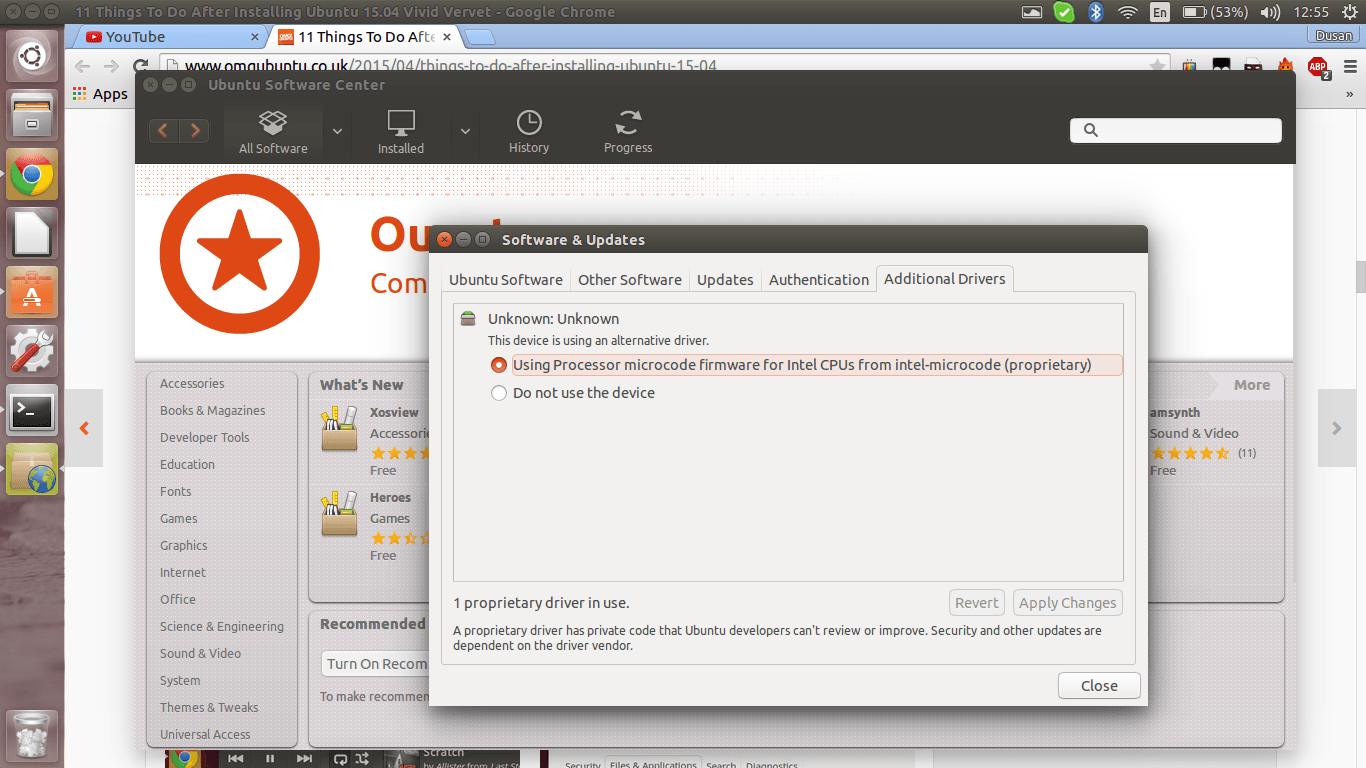The image size is (1366, 768).
Task: Open Software & Updates globe launcher icon
Action: [x=32, y=469]
